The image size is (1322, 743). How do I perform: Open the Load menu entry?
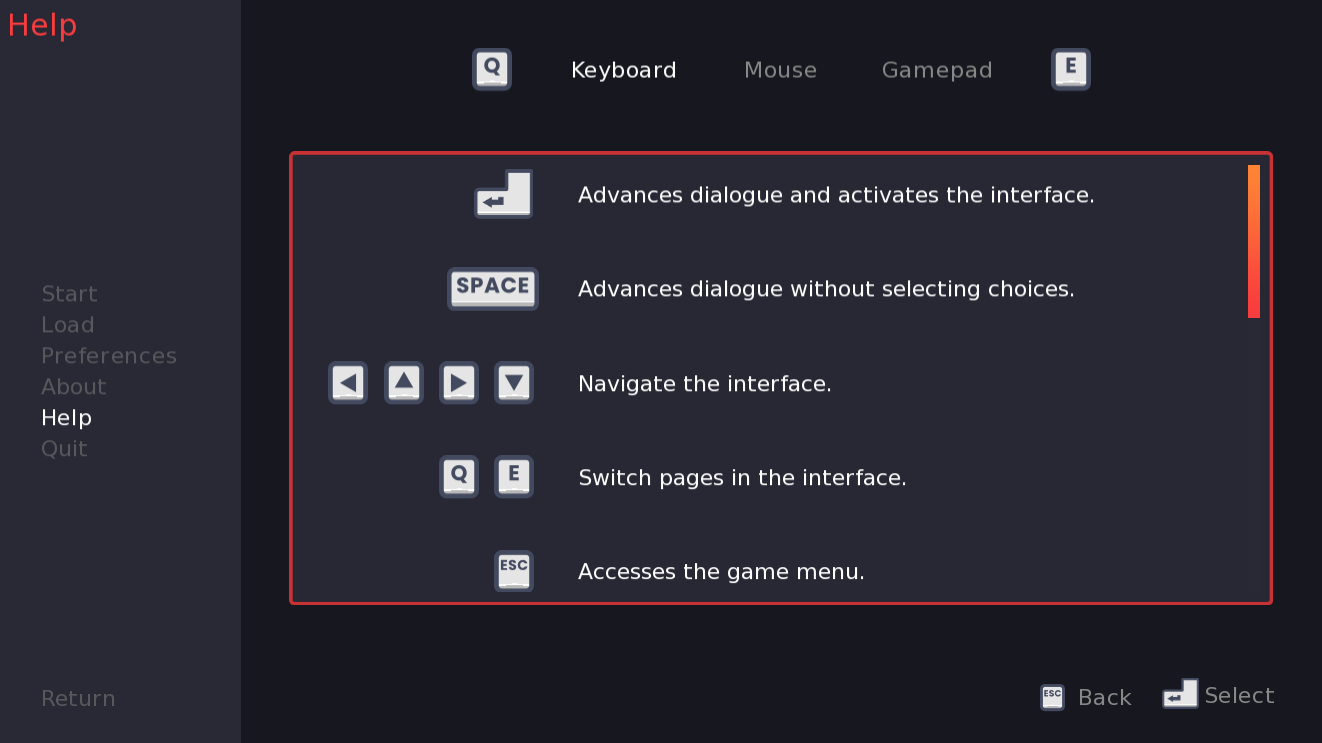tap(67, 324)
